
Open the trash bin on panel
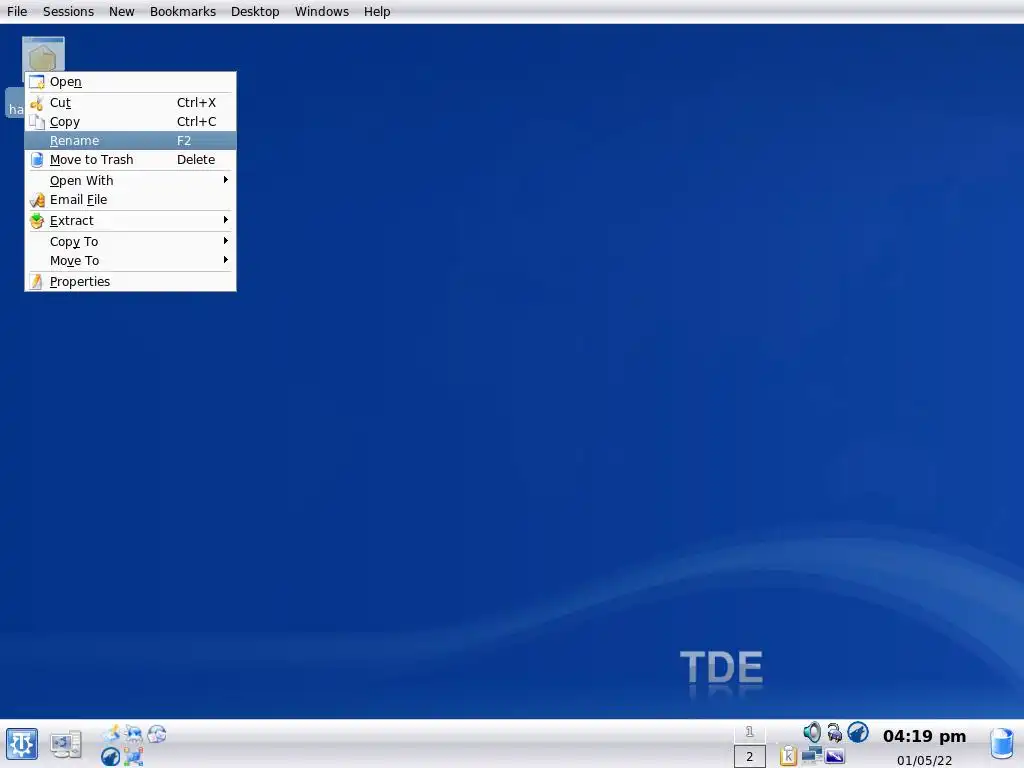coord(1002,746)
